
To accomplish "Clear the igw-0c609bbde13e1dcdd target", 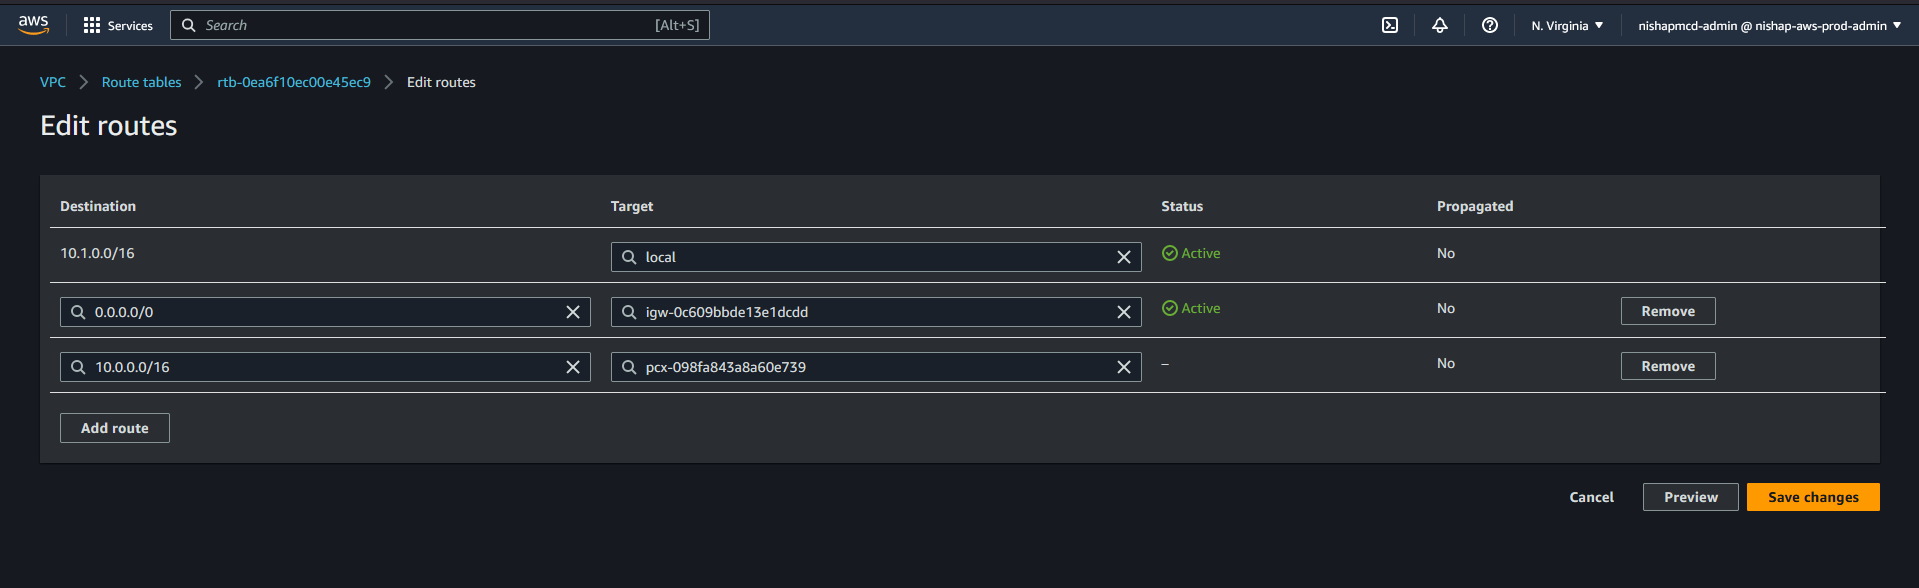I will (x=1124, y=312).
